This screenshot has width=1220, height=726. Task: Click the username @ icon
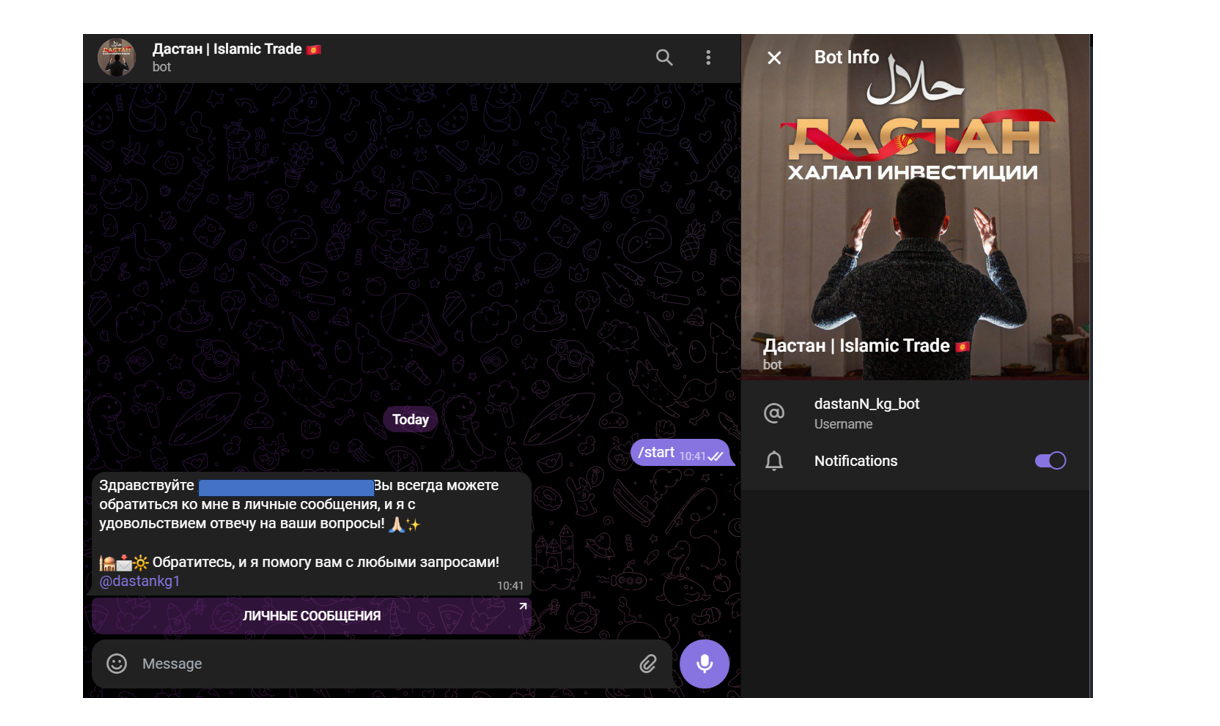[x=774, y=413]
